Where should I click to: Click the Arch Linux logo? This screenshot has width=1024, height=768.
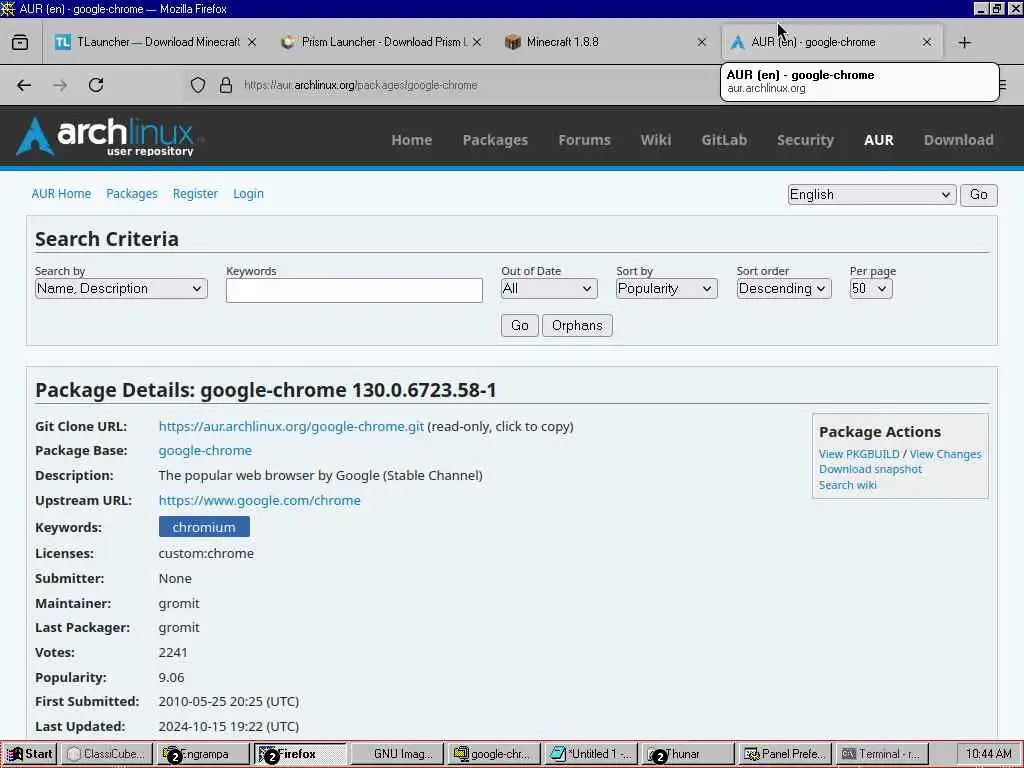[x=106, y=136]
